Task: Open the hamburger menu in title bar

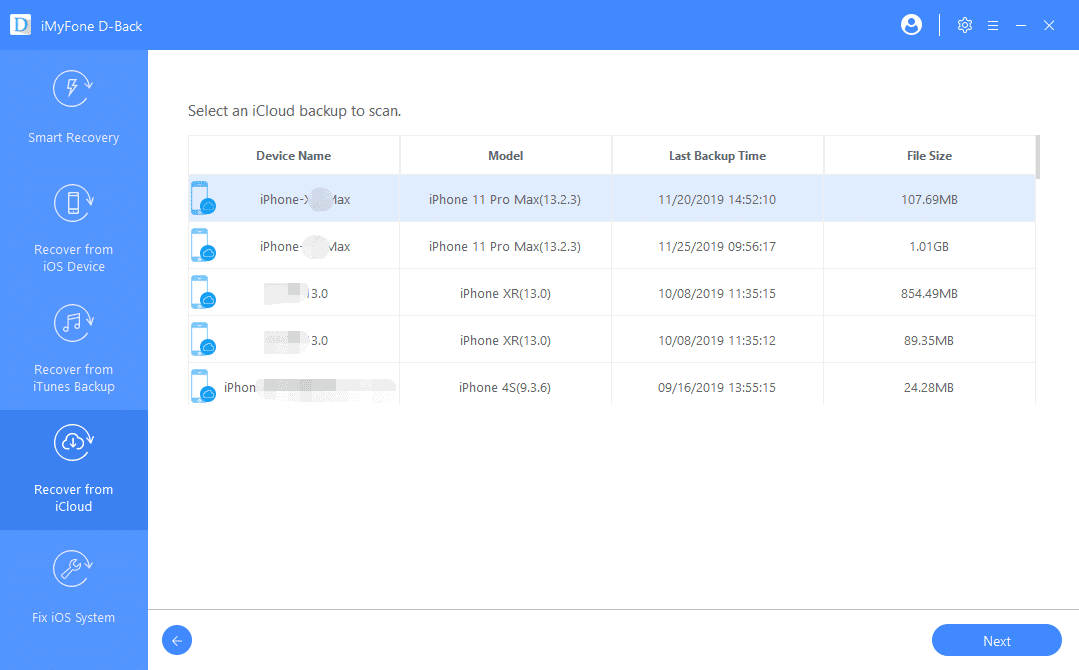Action: pyautogui.click(x=993, y=25)
